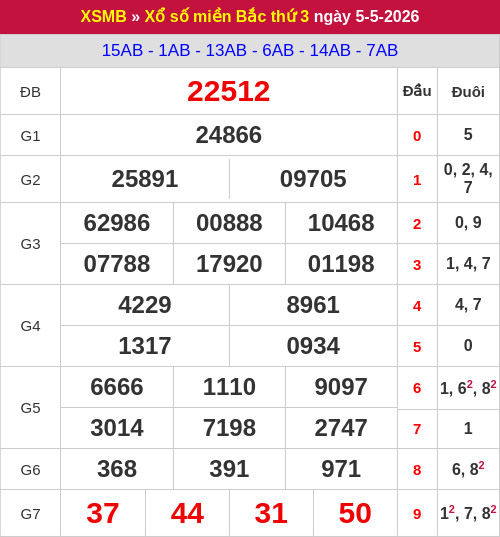Image resolution: width=500 pixels, height=537 pixels.
Task: Select G5 number 9097
Action: (x=341, y=387)
